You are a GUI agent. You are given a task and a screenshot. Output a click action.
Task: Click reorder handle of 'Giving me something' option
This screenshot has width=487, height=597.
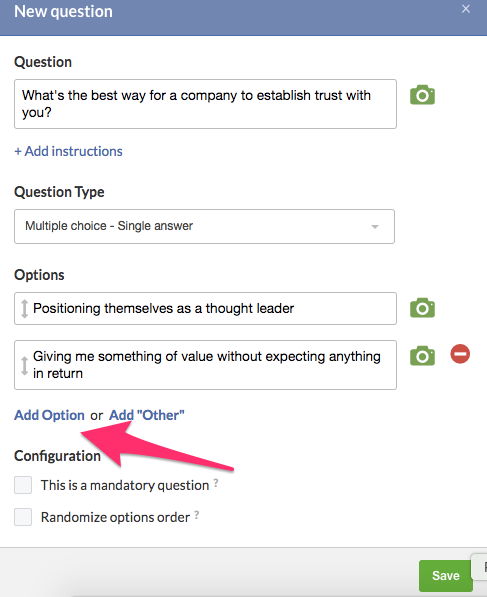[24, 366]
